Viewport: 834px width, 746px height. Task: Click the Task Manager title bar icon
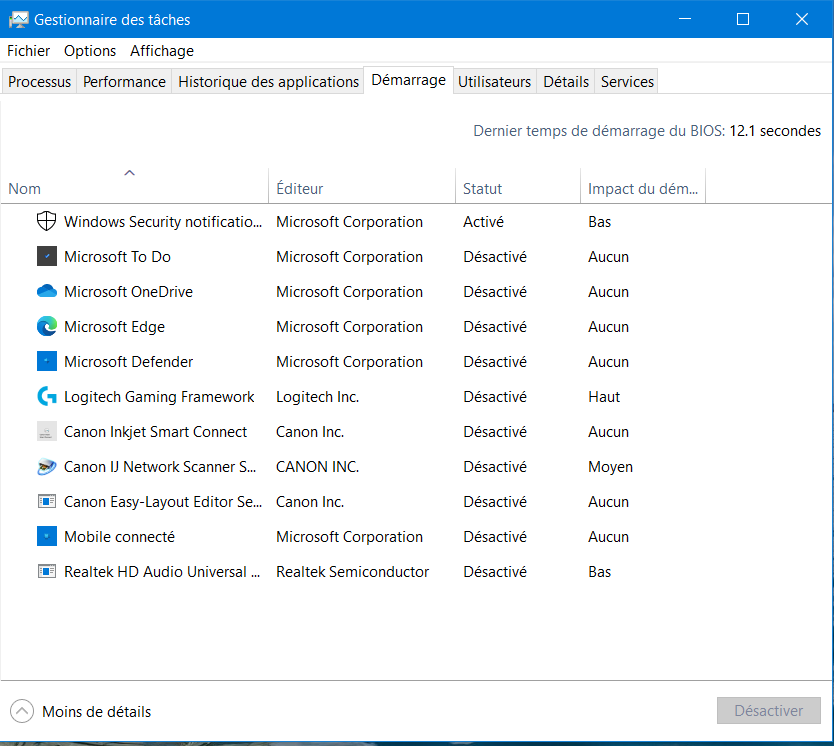19,20
